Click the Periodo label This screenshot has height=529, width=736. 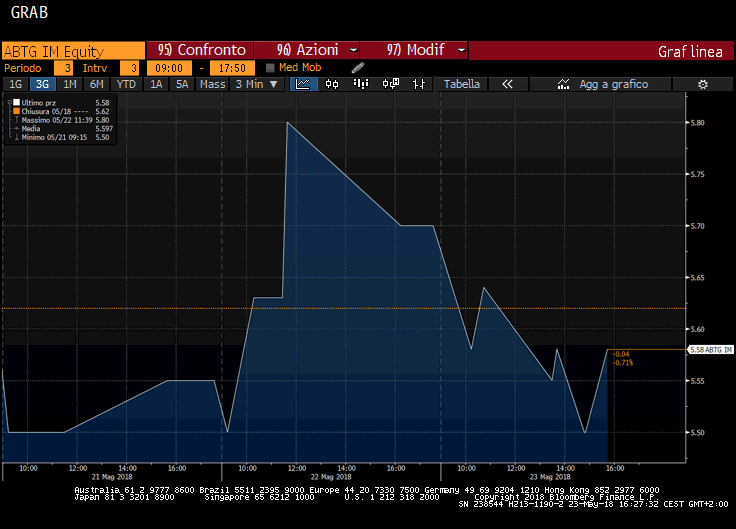coord(23,68)
